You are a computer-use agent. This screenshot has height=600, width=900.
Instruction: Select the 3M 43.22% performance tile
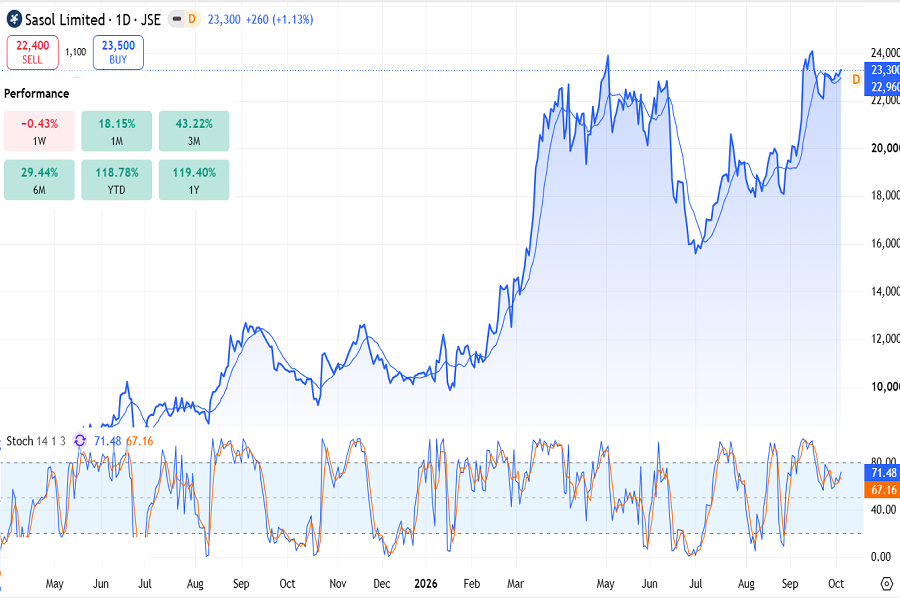click(194, 131)
